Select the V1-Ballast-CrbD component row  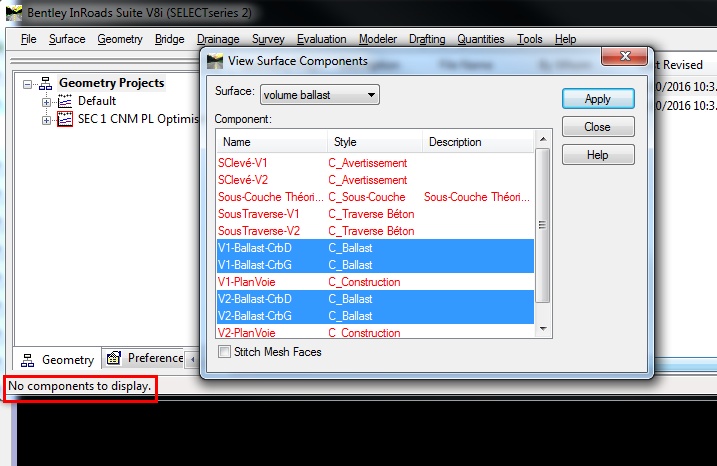[x=375, y=248]
